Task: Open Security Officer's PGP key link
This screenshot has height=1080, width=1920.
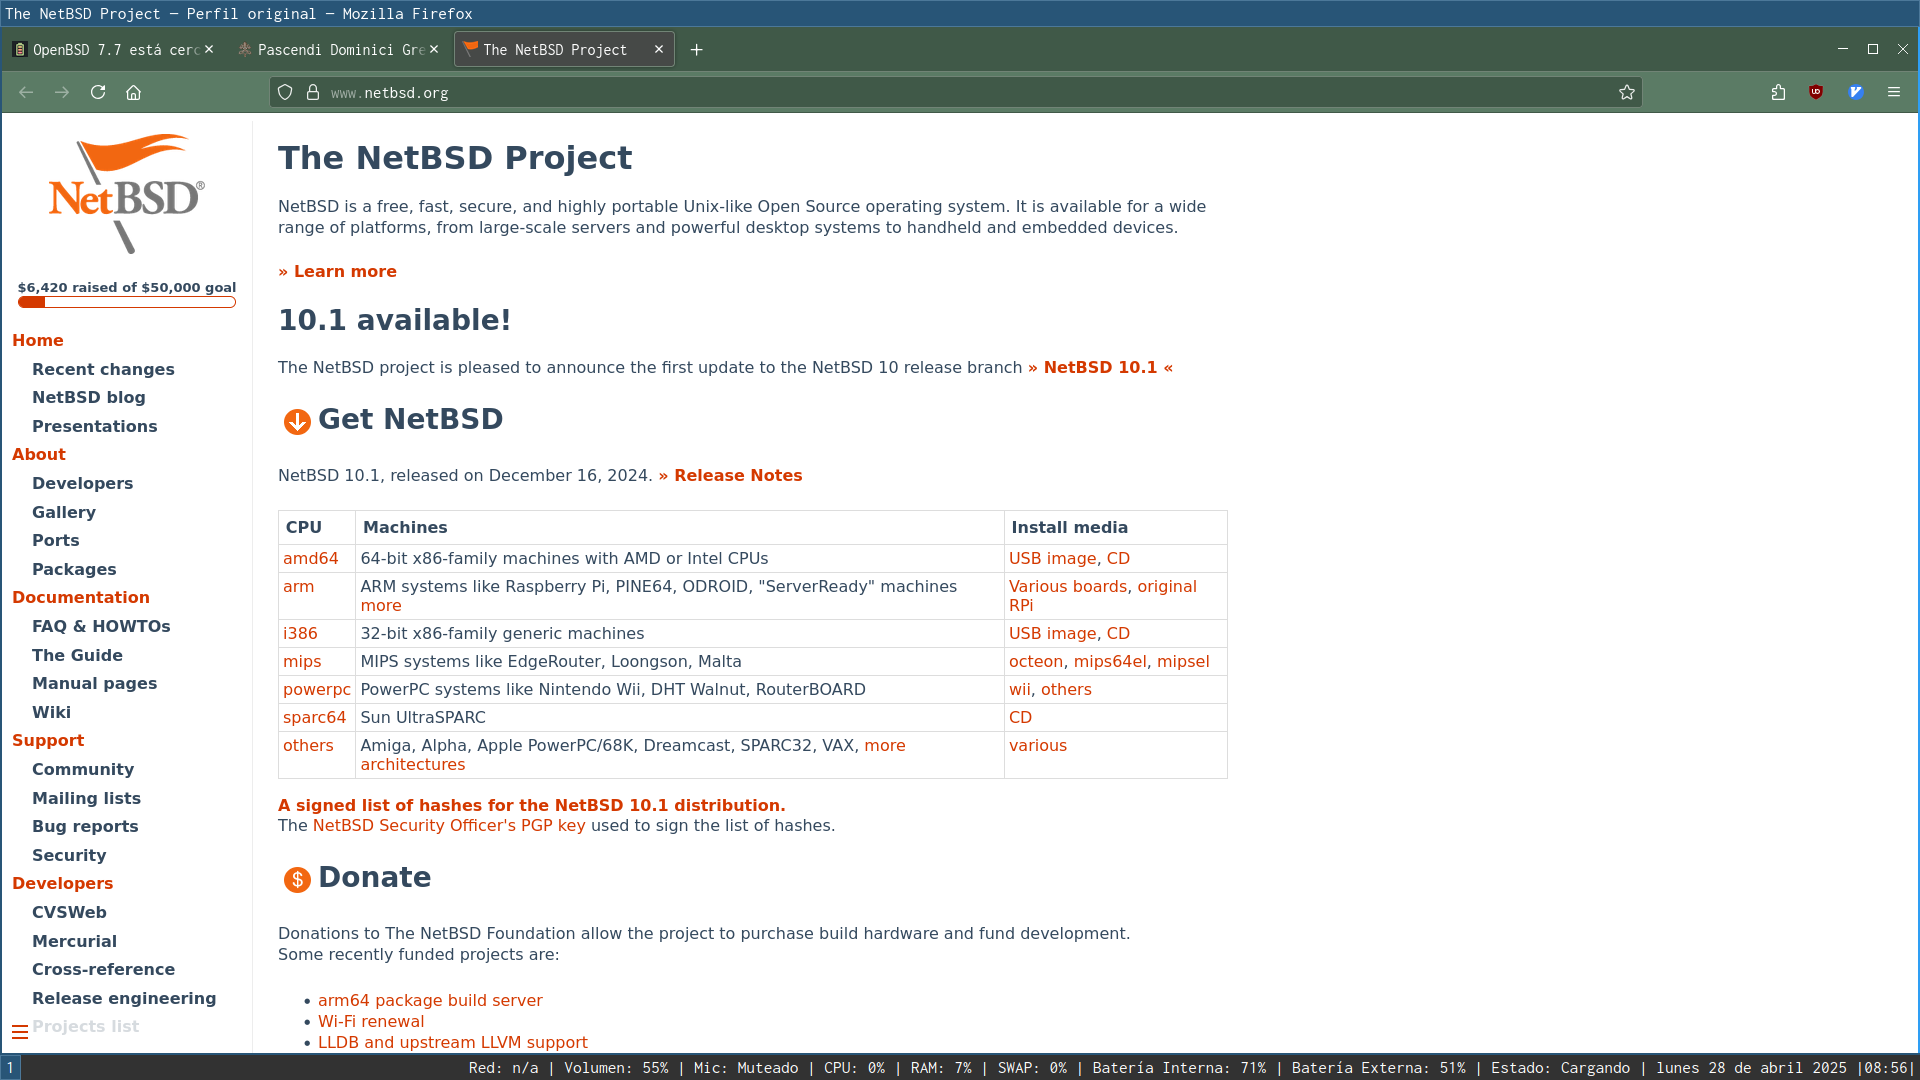Action: pos(449,825)
